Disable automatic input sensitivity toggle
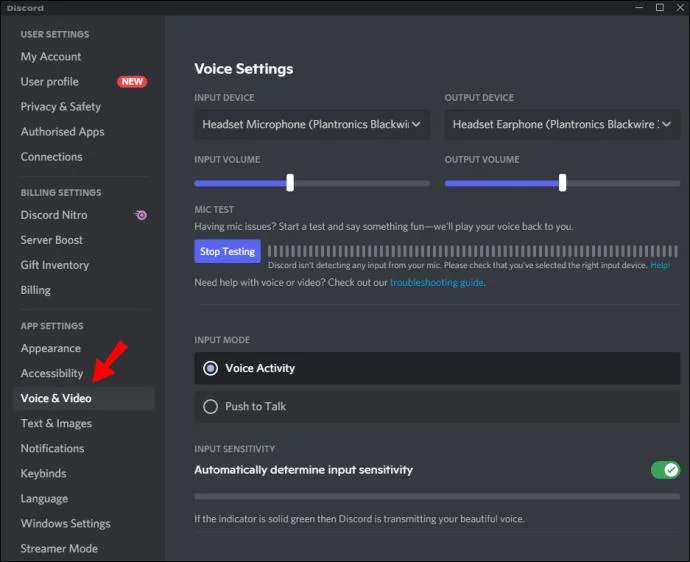Screen dimensions: 690x562 (665, 470)
